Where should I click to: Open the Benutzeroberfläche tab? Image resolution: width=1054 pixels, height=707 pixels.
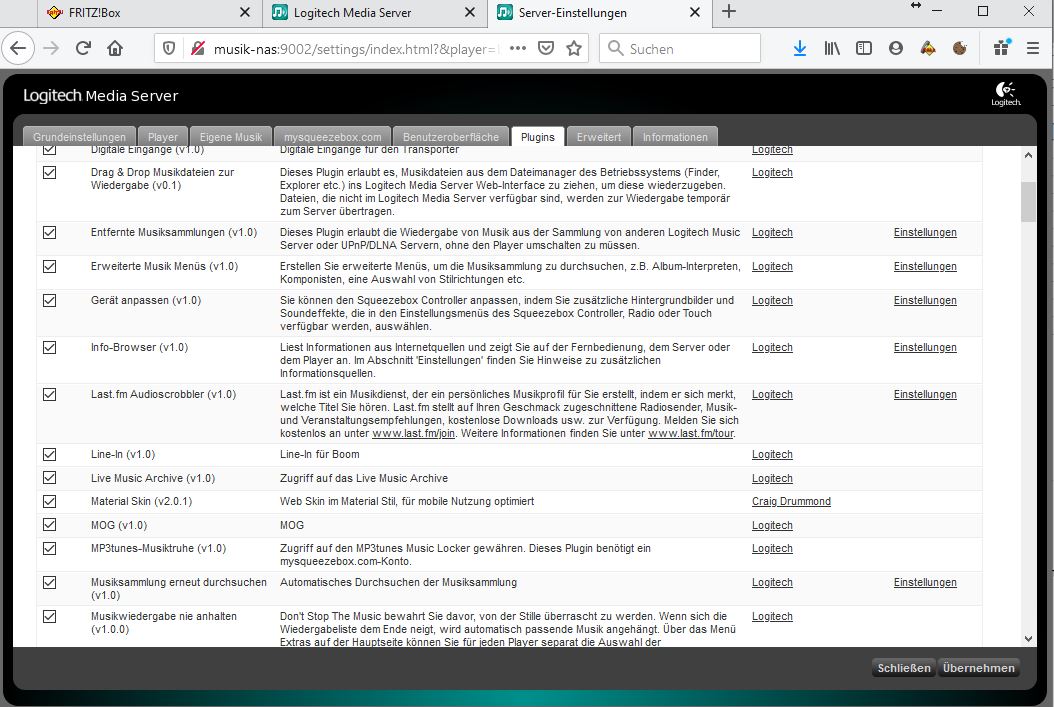click(x=451, y=136)
